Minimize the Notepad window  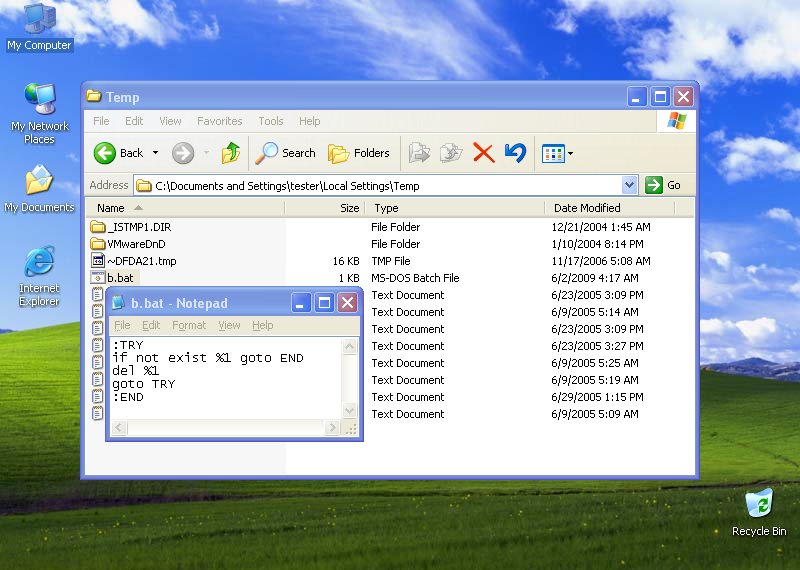coord(300,303)
